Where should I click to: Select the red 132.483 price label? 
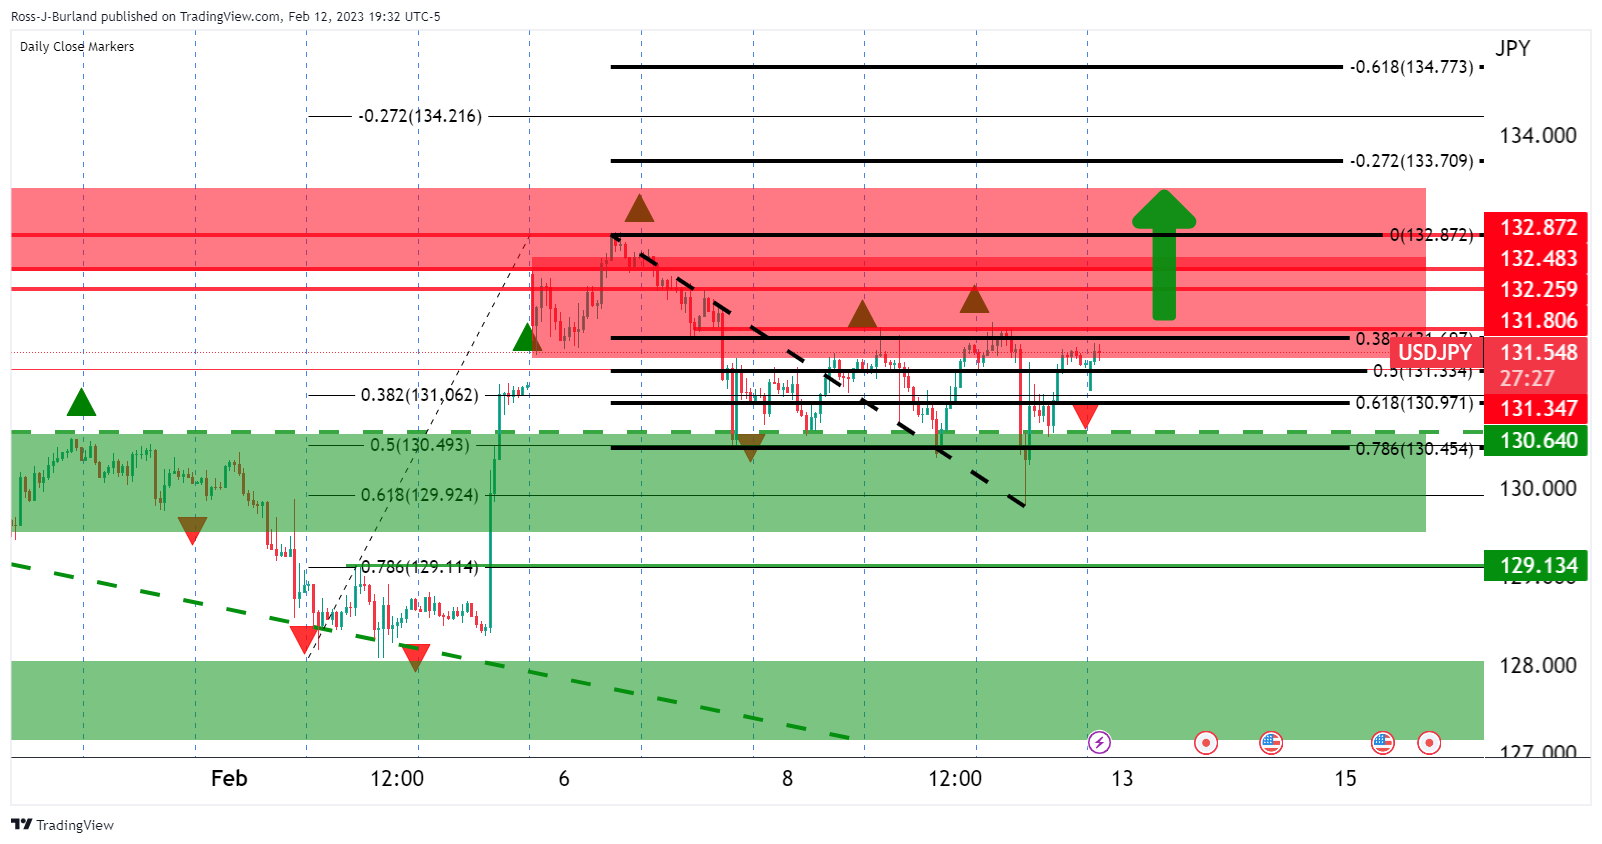point(1537,259)
